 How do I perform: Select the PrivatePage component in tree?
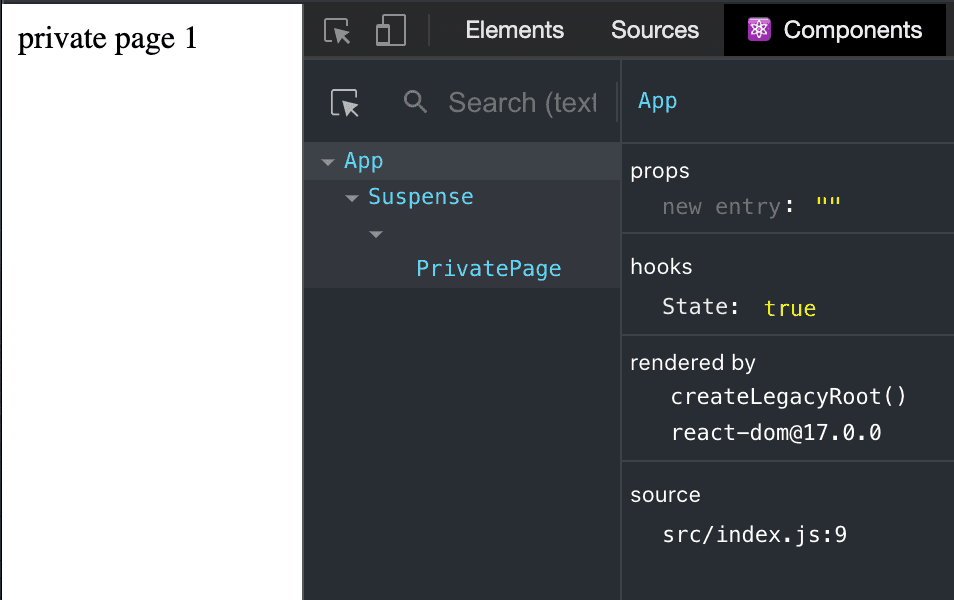tap(489, 268)
